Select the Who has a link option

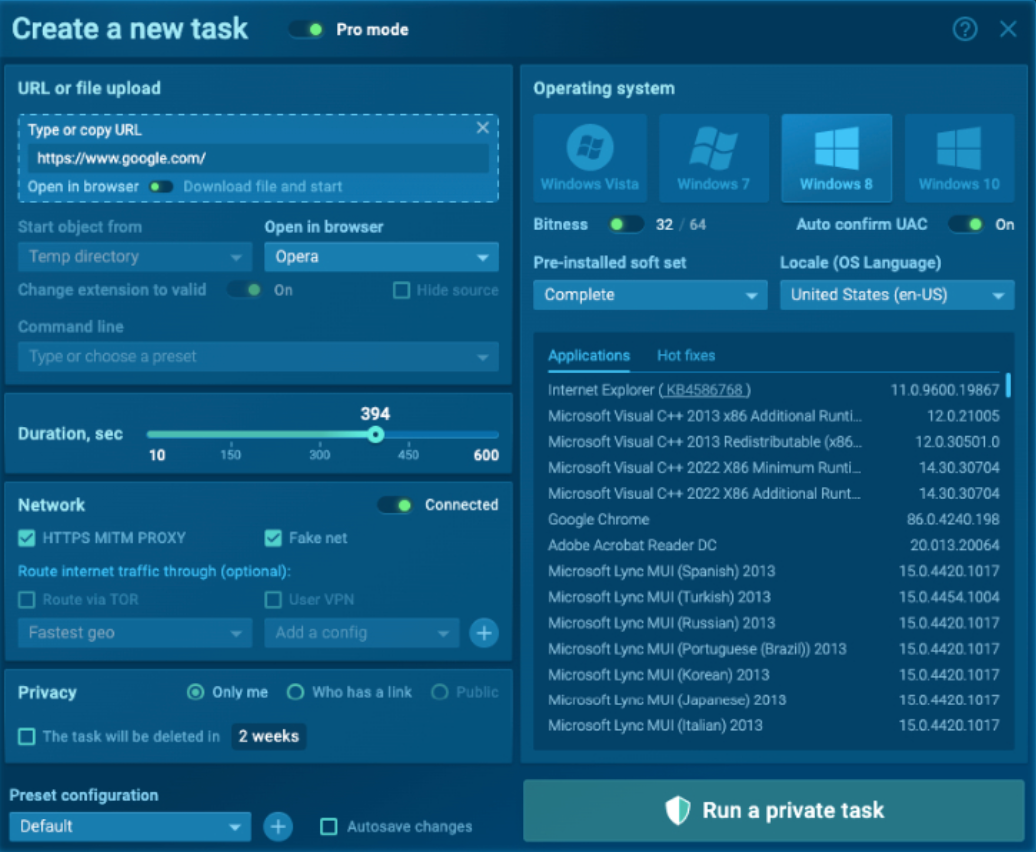pyautogui.click(x=296, y=692)
